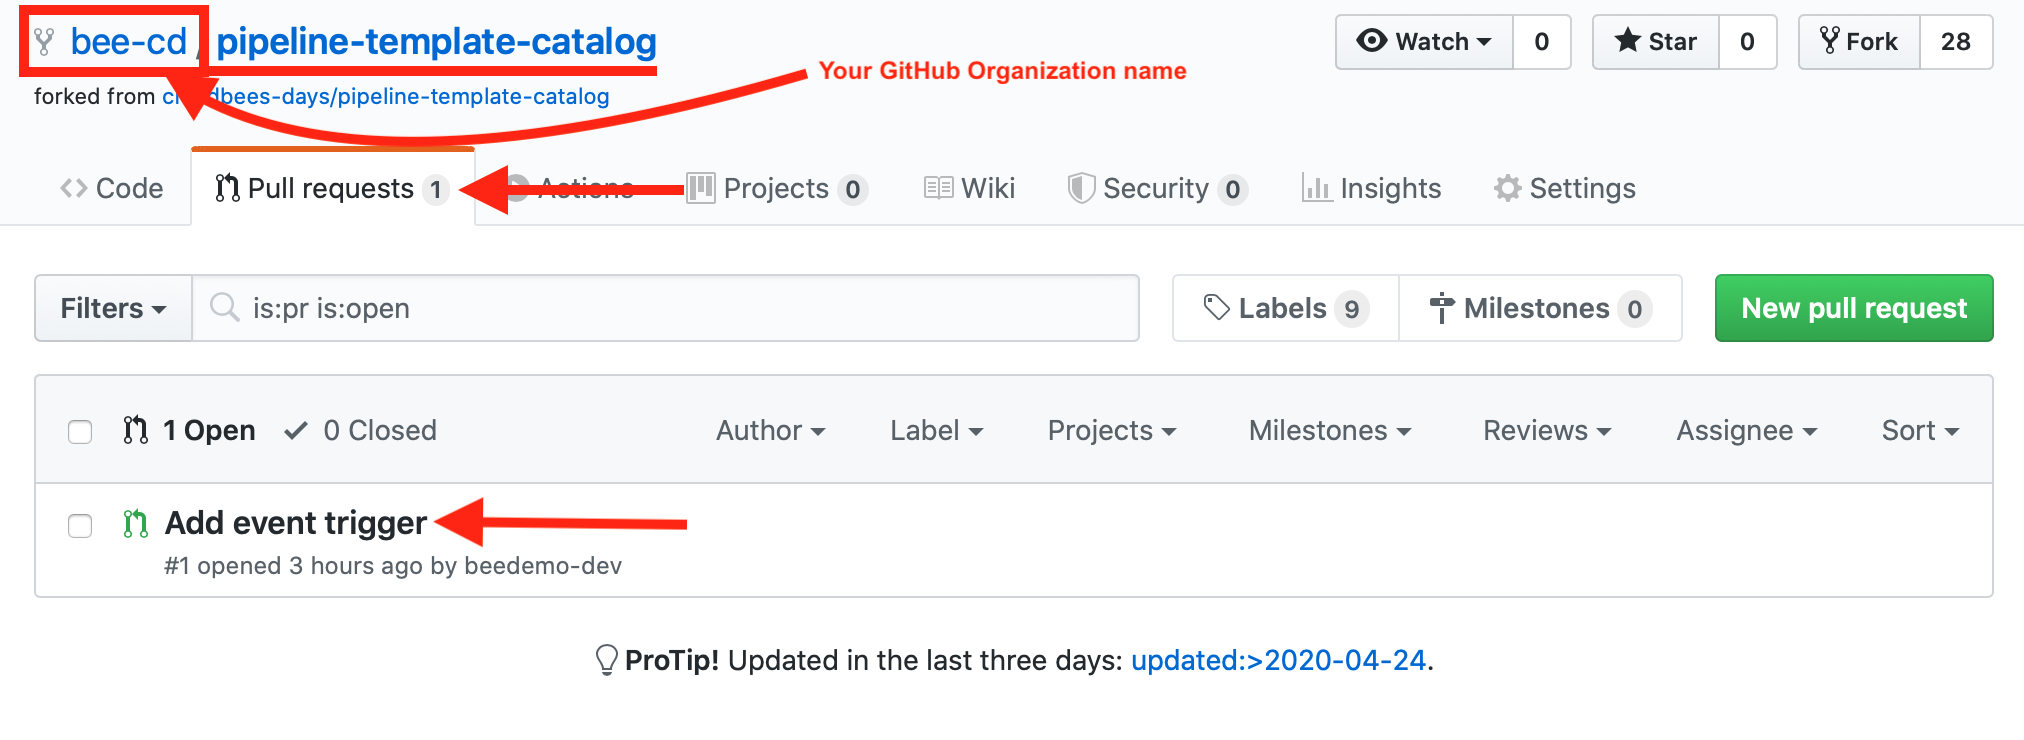Open the Add event trigger pull request
The height and width of the screenshot is (740, 2024).
(x=296, y=523)
